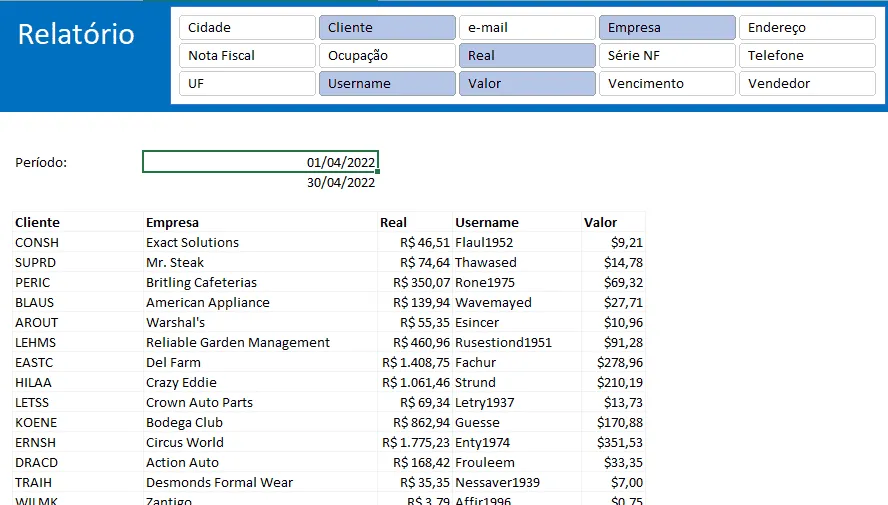The image size is (888, 505).
Task: Toggle the Endereço slicer button
Action: pyautogui.click(x=806, y=27)
